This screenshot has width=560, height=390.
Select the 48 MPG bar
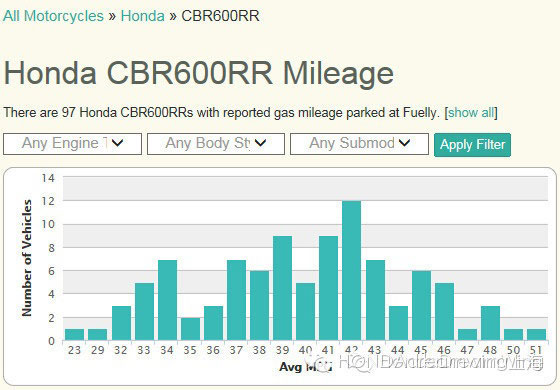pyautogui.click(x=490, y=323)
